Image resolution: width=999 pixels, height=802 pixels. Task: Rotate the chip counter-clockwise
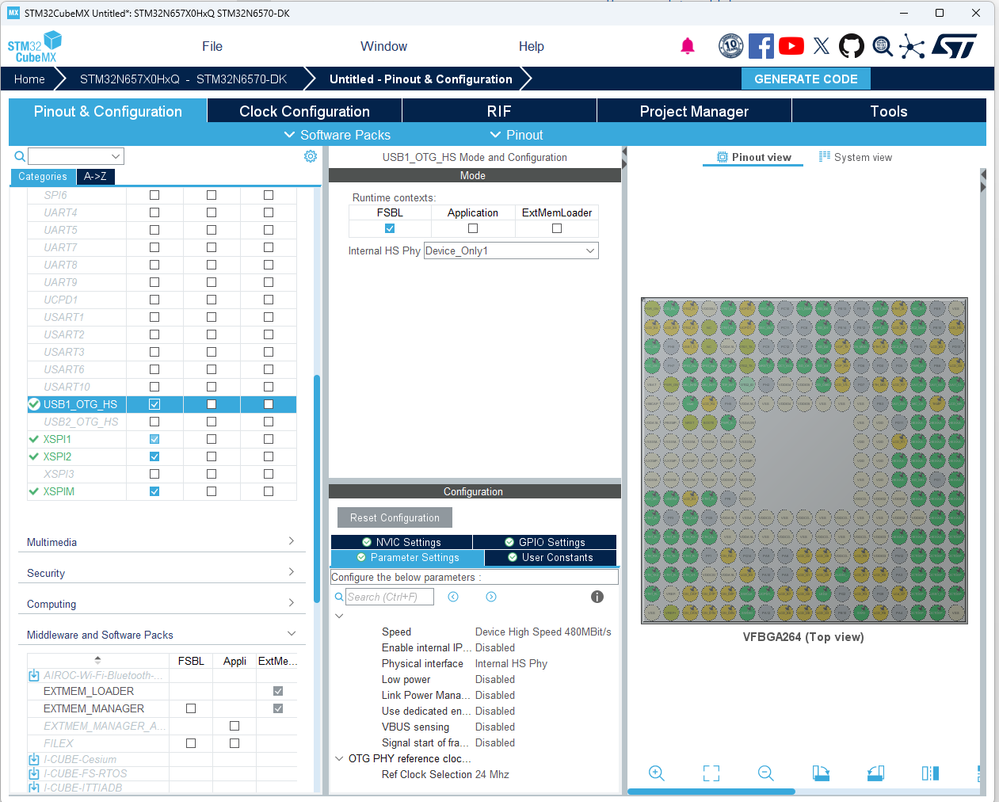[x=876, y=773]
